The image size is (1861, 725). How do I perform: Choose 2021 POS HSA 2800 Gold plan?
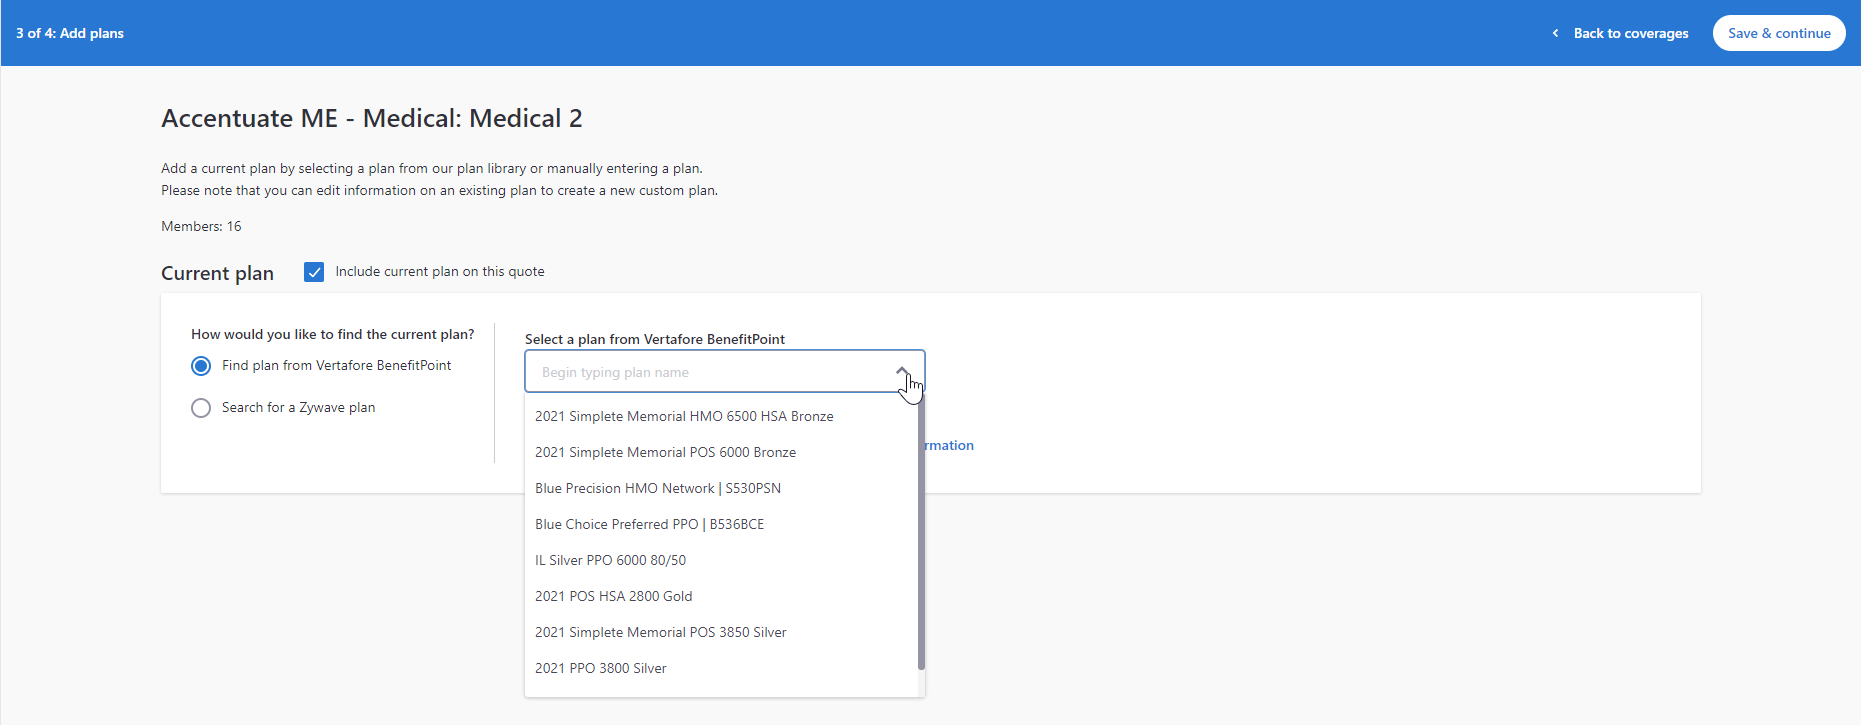(x=613, y=596)
